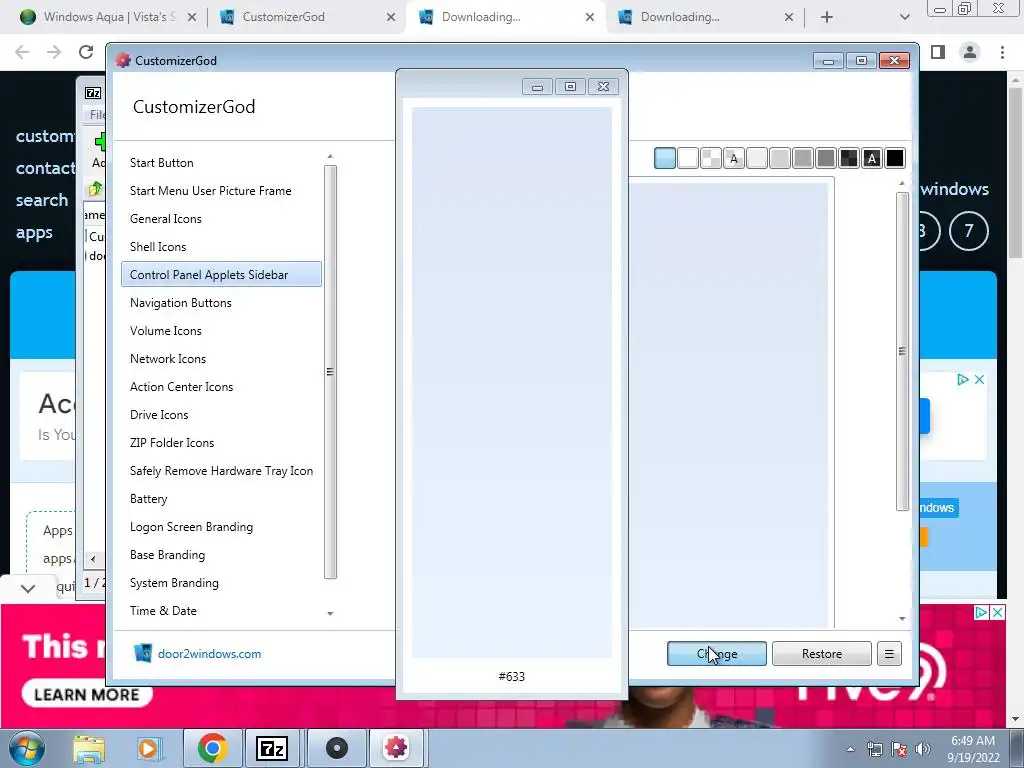Open the taskbar clock and date
The height and width of the screenshot is (768, 1024).
973,749
